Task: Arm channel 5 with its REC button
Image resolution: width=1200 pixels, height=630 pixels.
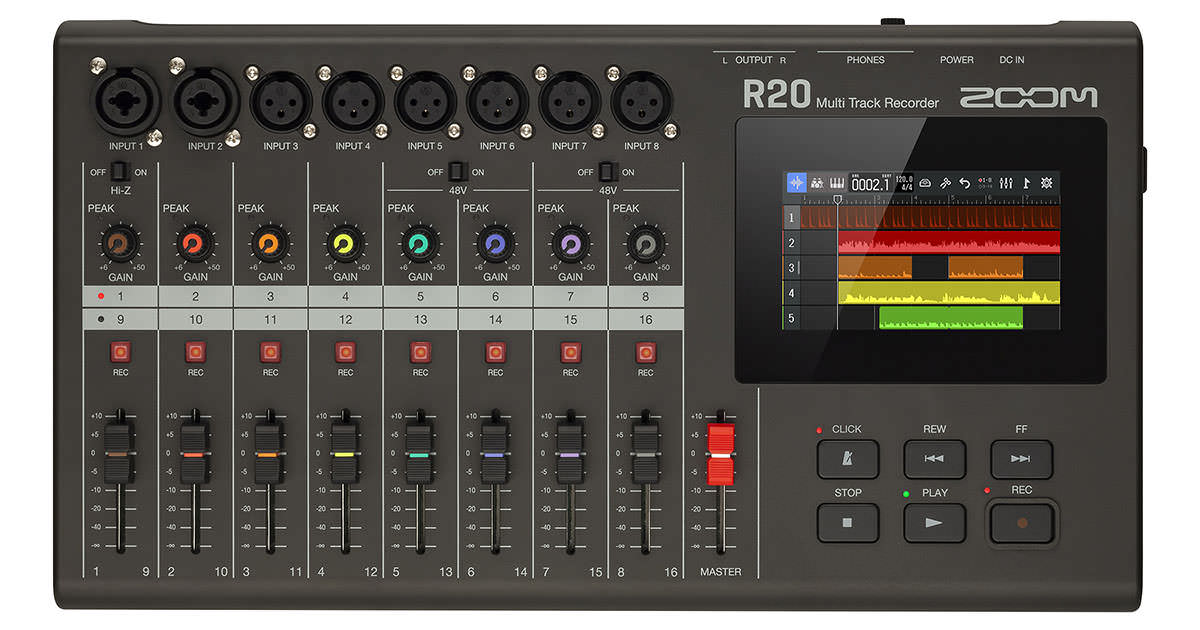Action: 420,352
